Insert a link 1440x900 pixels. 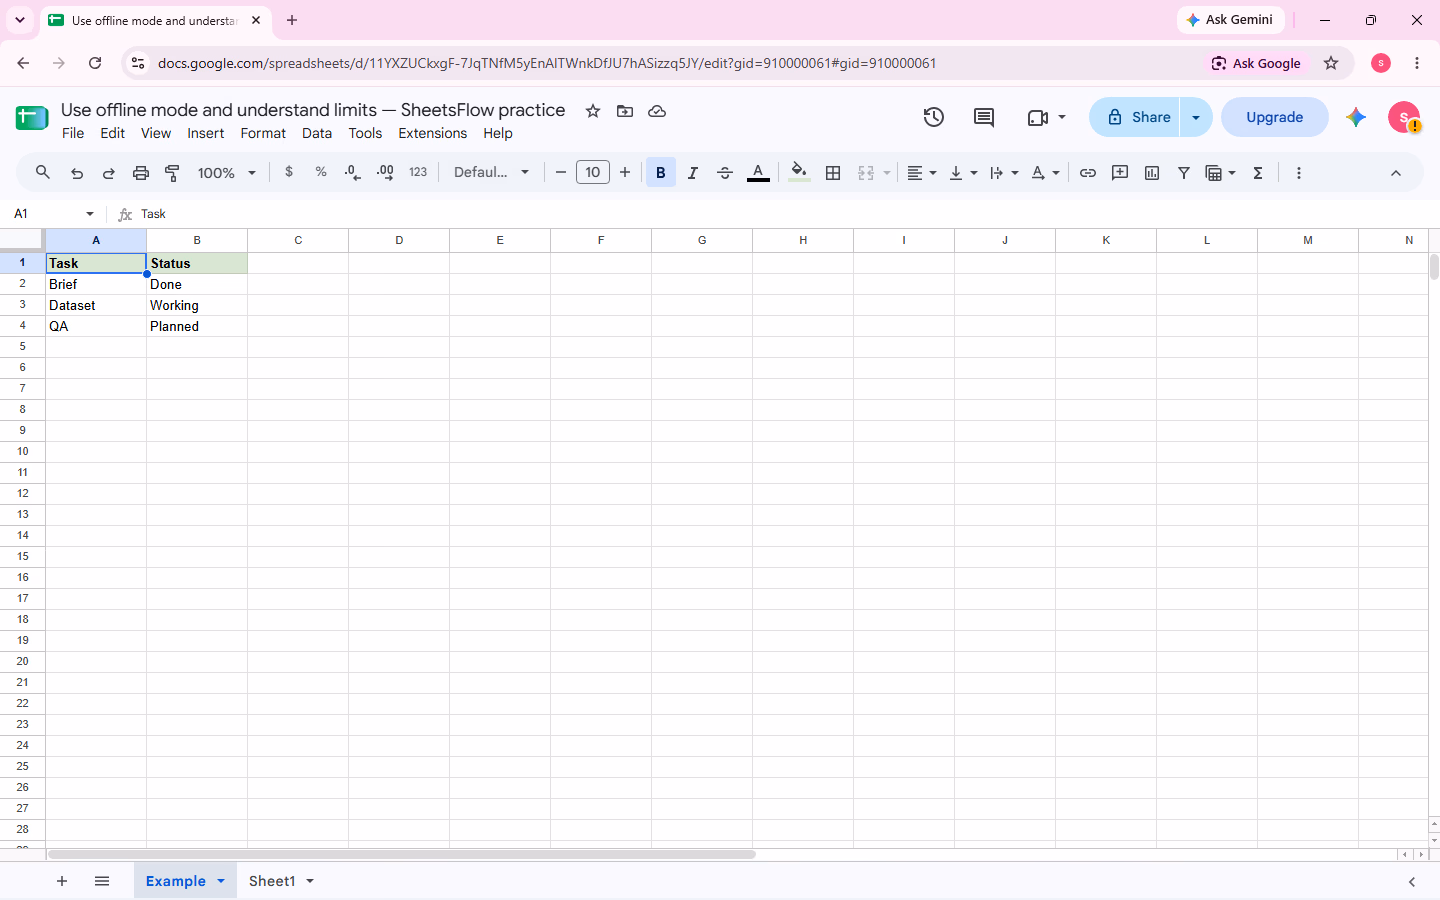click(1088, 173)
